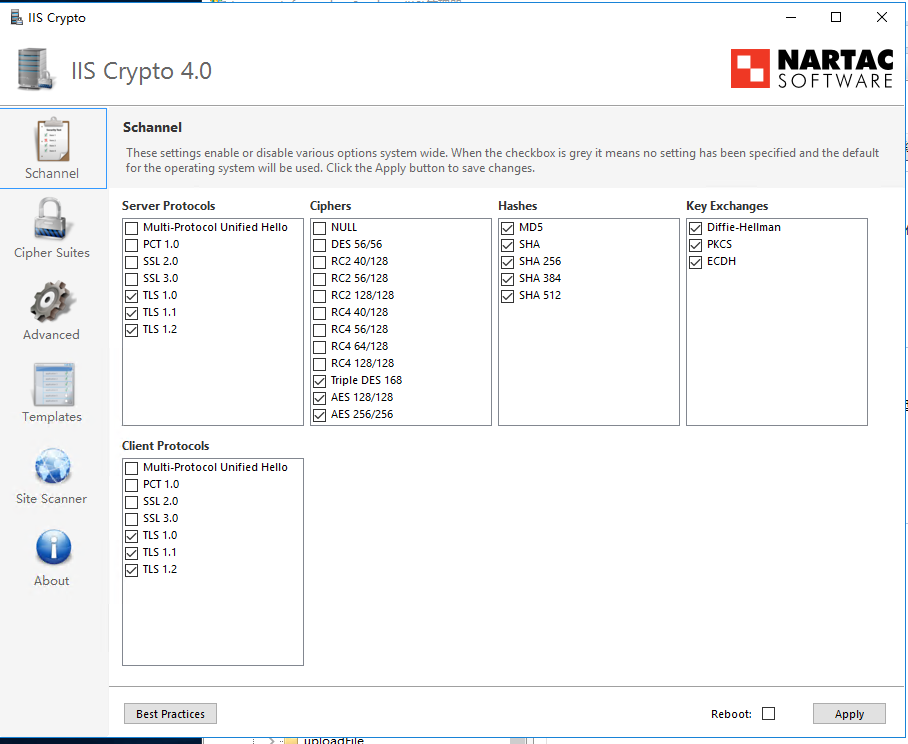The height and width of the screenshot is (744, 908).
Task: Toggle ECDH key exchange
Action: coord(695,262)
